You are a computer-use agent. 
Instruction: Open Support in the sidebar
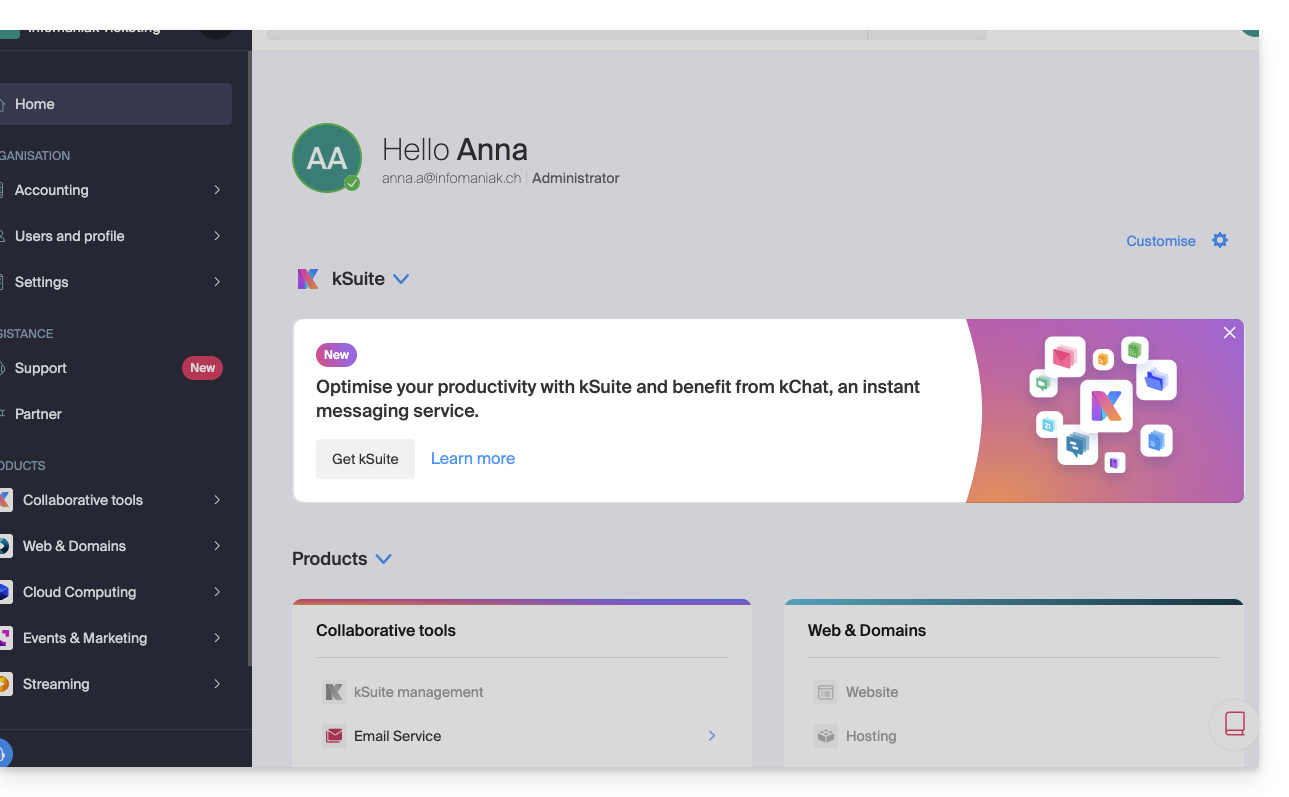[41, 368]
